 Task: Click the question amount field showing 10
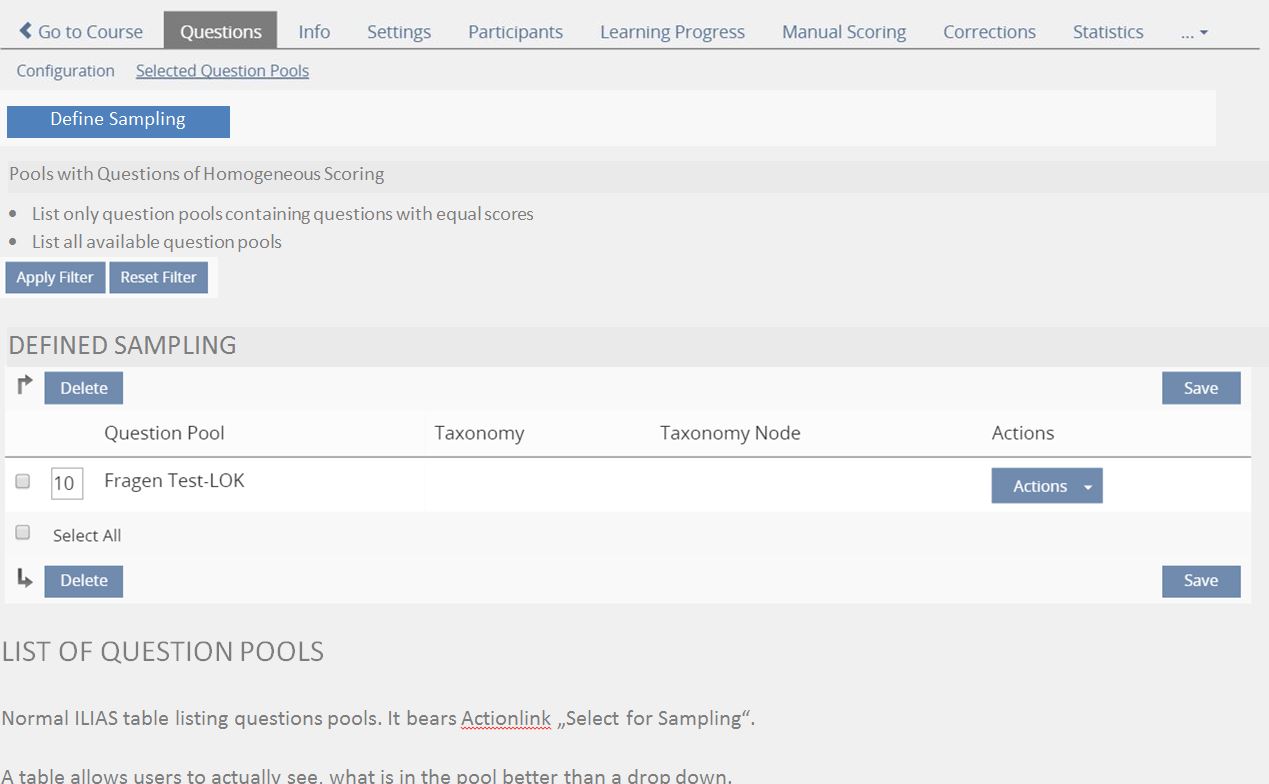coord(65,483)
